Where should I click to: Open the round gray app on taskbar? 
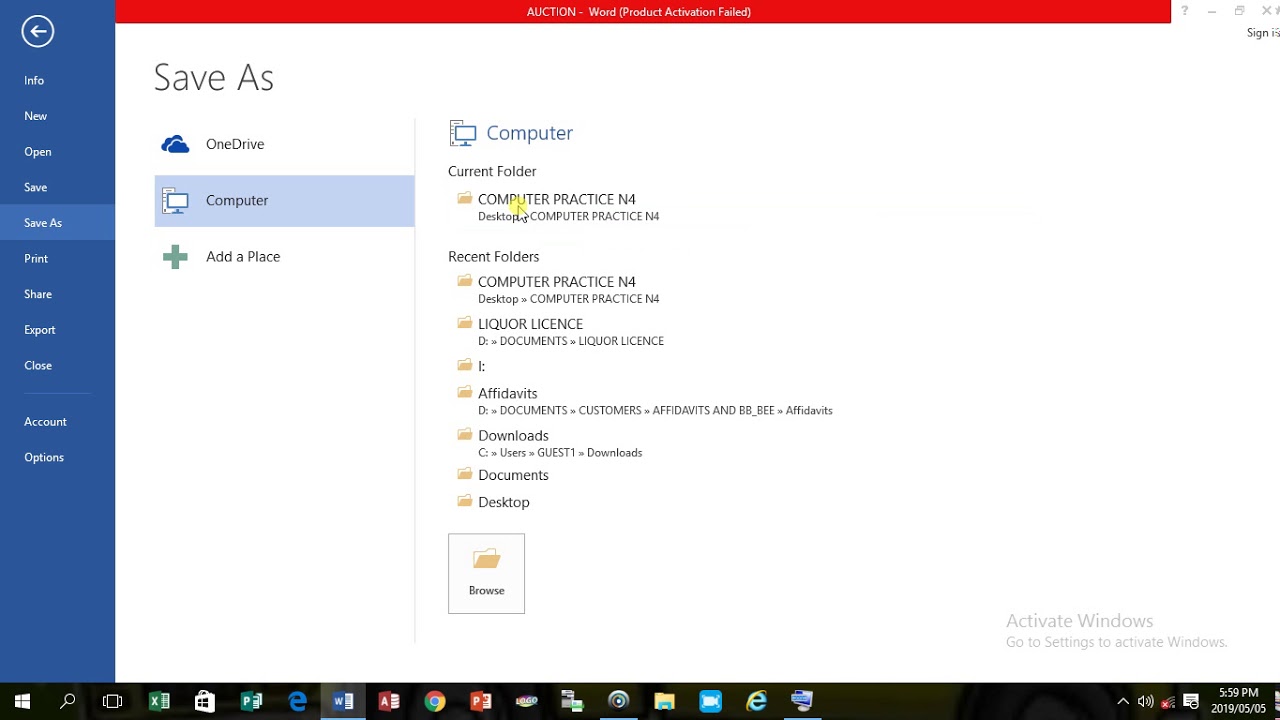pos(618,701)
